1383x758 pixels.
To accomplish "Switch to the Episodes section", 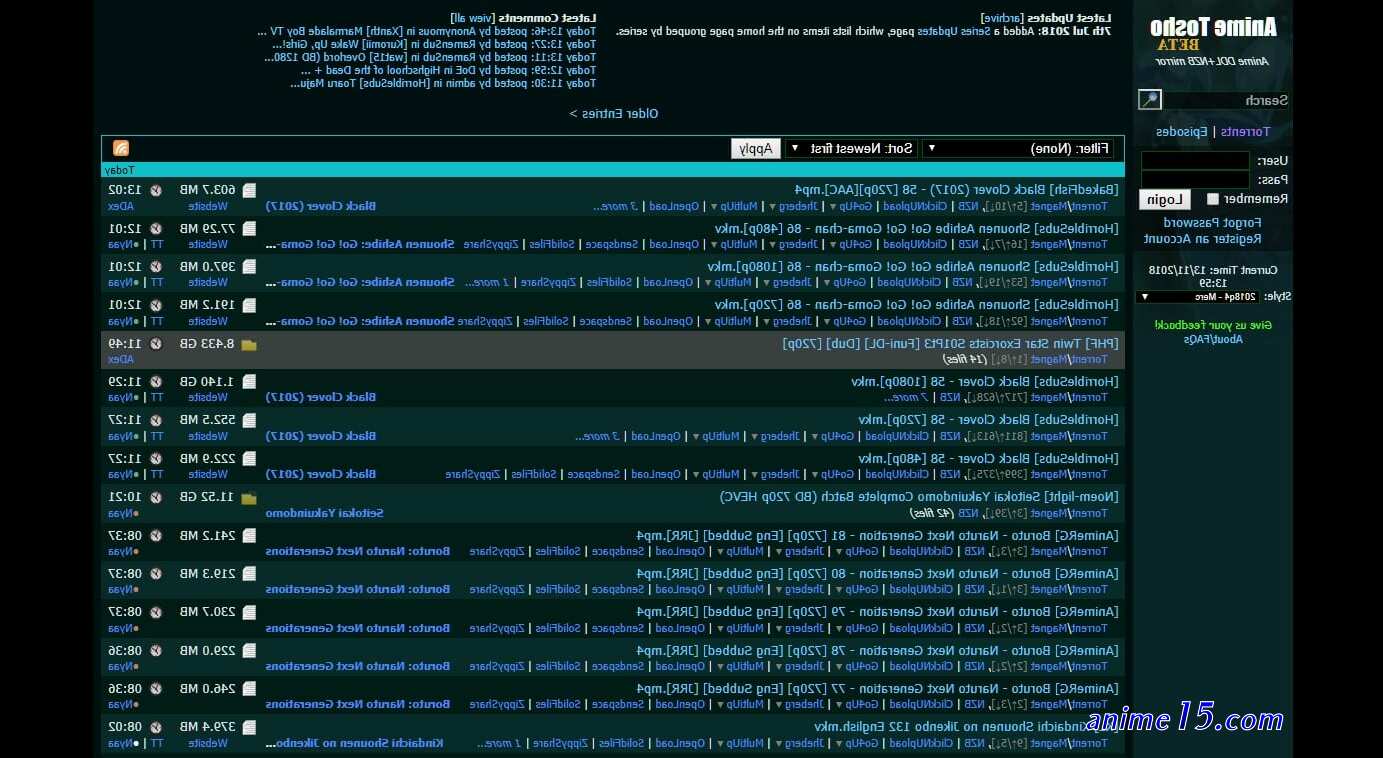I will [1182, 132].
